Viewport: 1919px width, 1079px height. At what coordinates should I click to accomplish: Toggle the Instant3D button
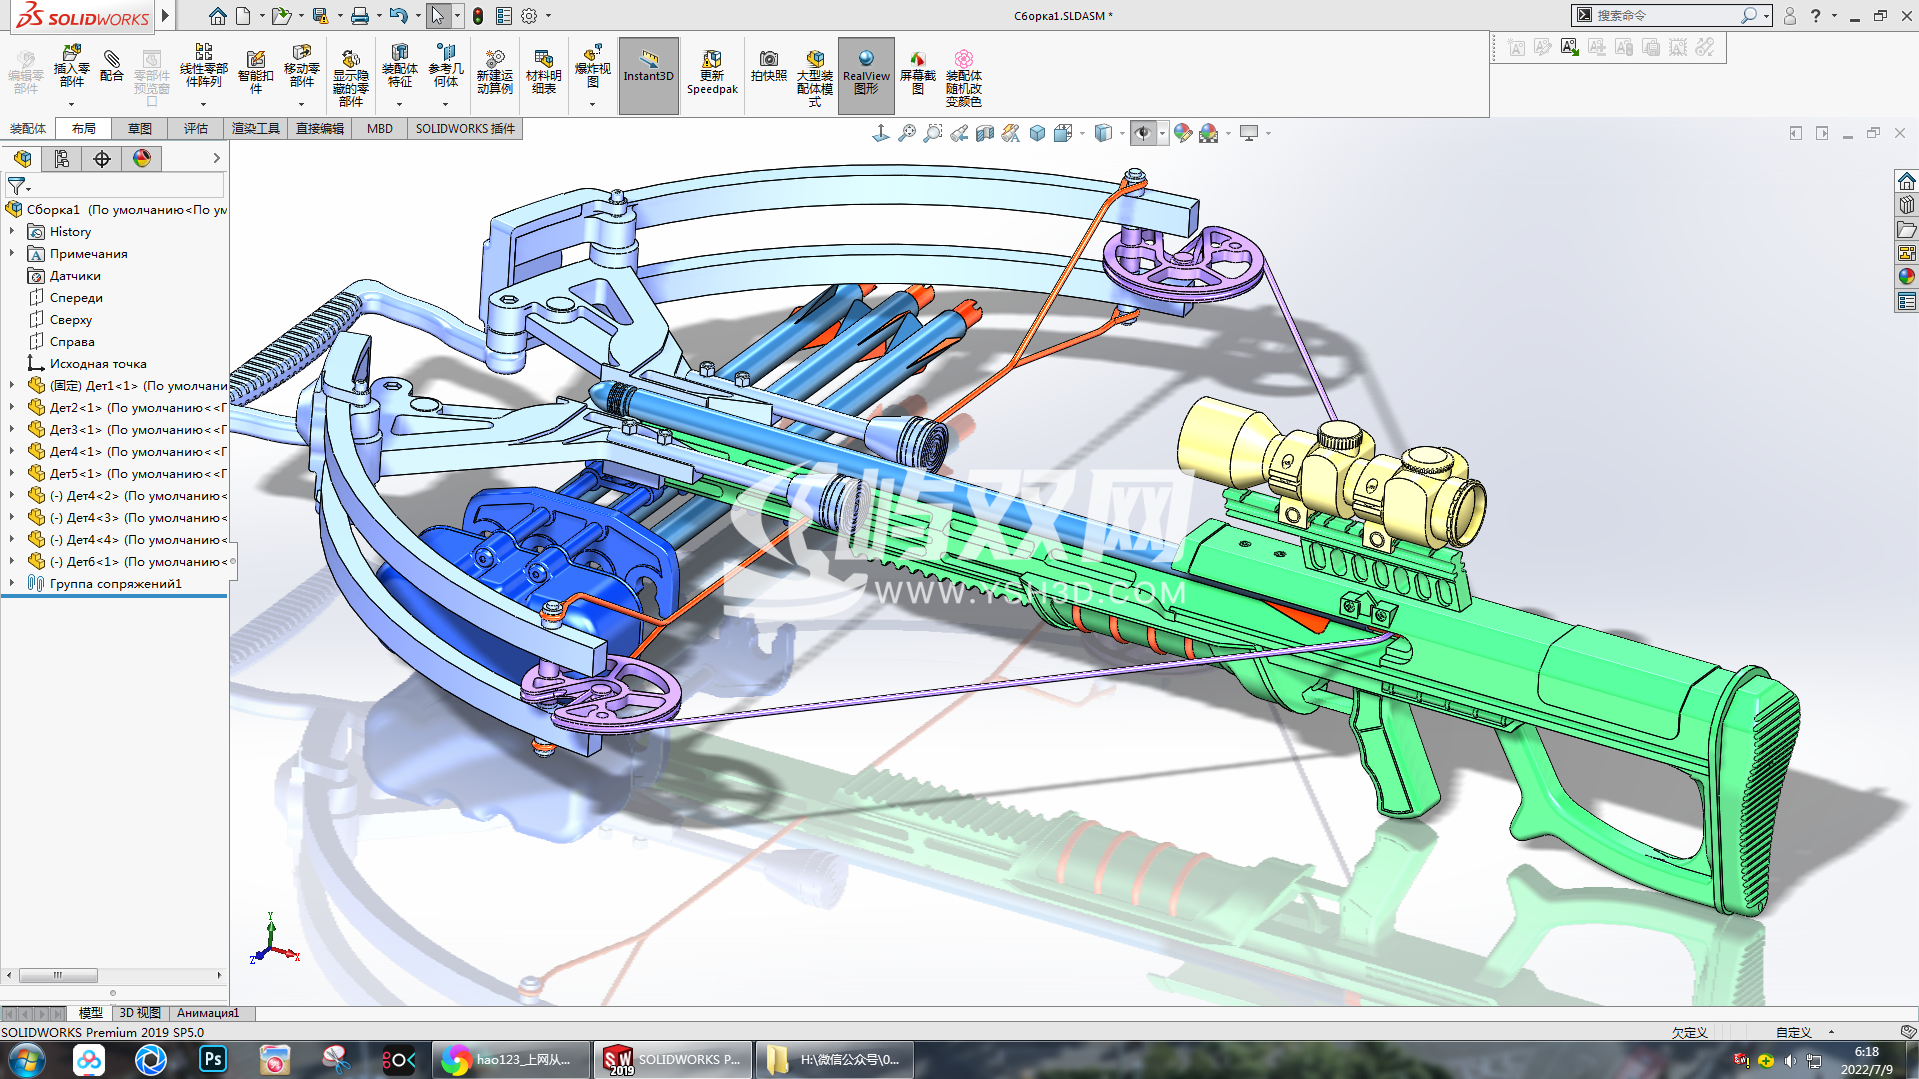tap(648, 72)
